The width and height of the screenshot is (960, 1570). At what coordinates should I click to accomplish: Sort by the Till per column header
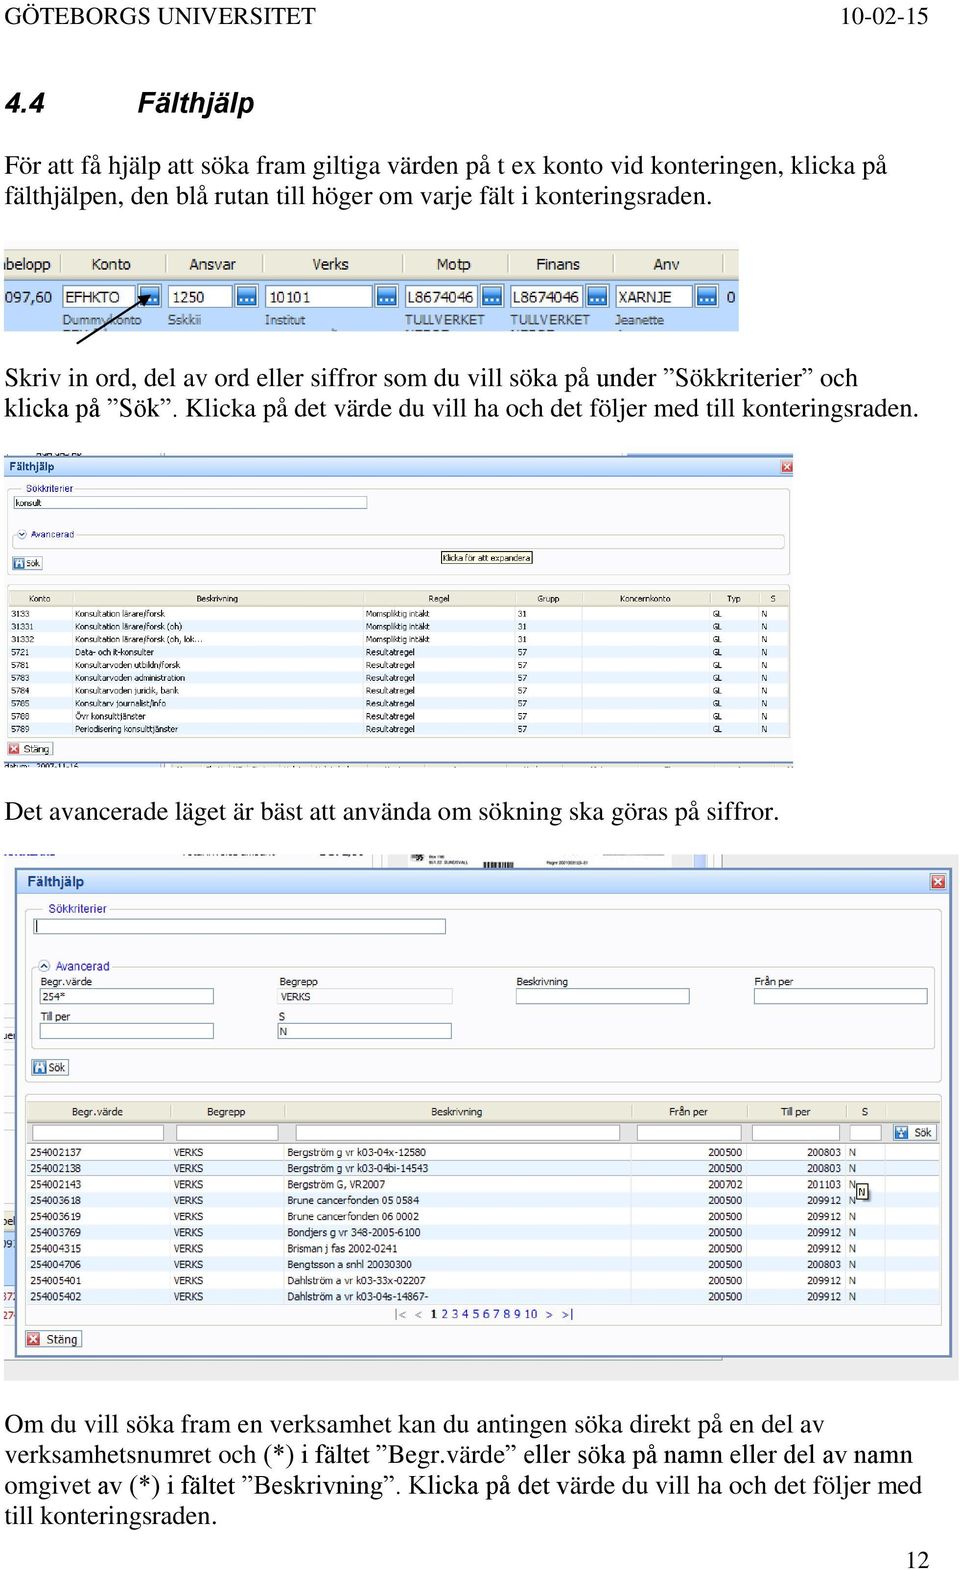coord(795,1111)
